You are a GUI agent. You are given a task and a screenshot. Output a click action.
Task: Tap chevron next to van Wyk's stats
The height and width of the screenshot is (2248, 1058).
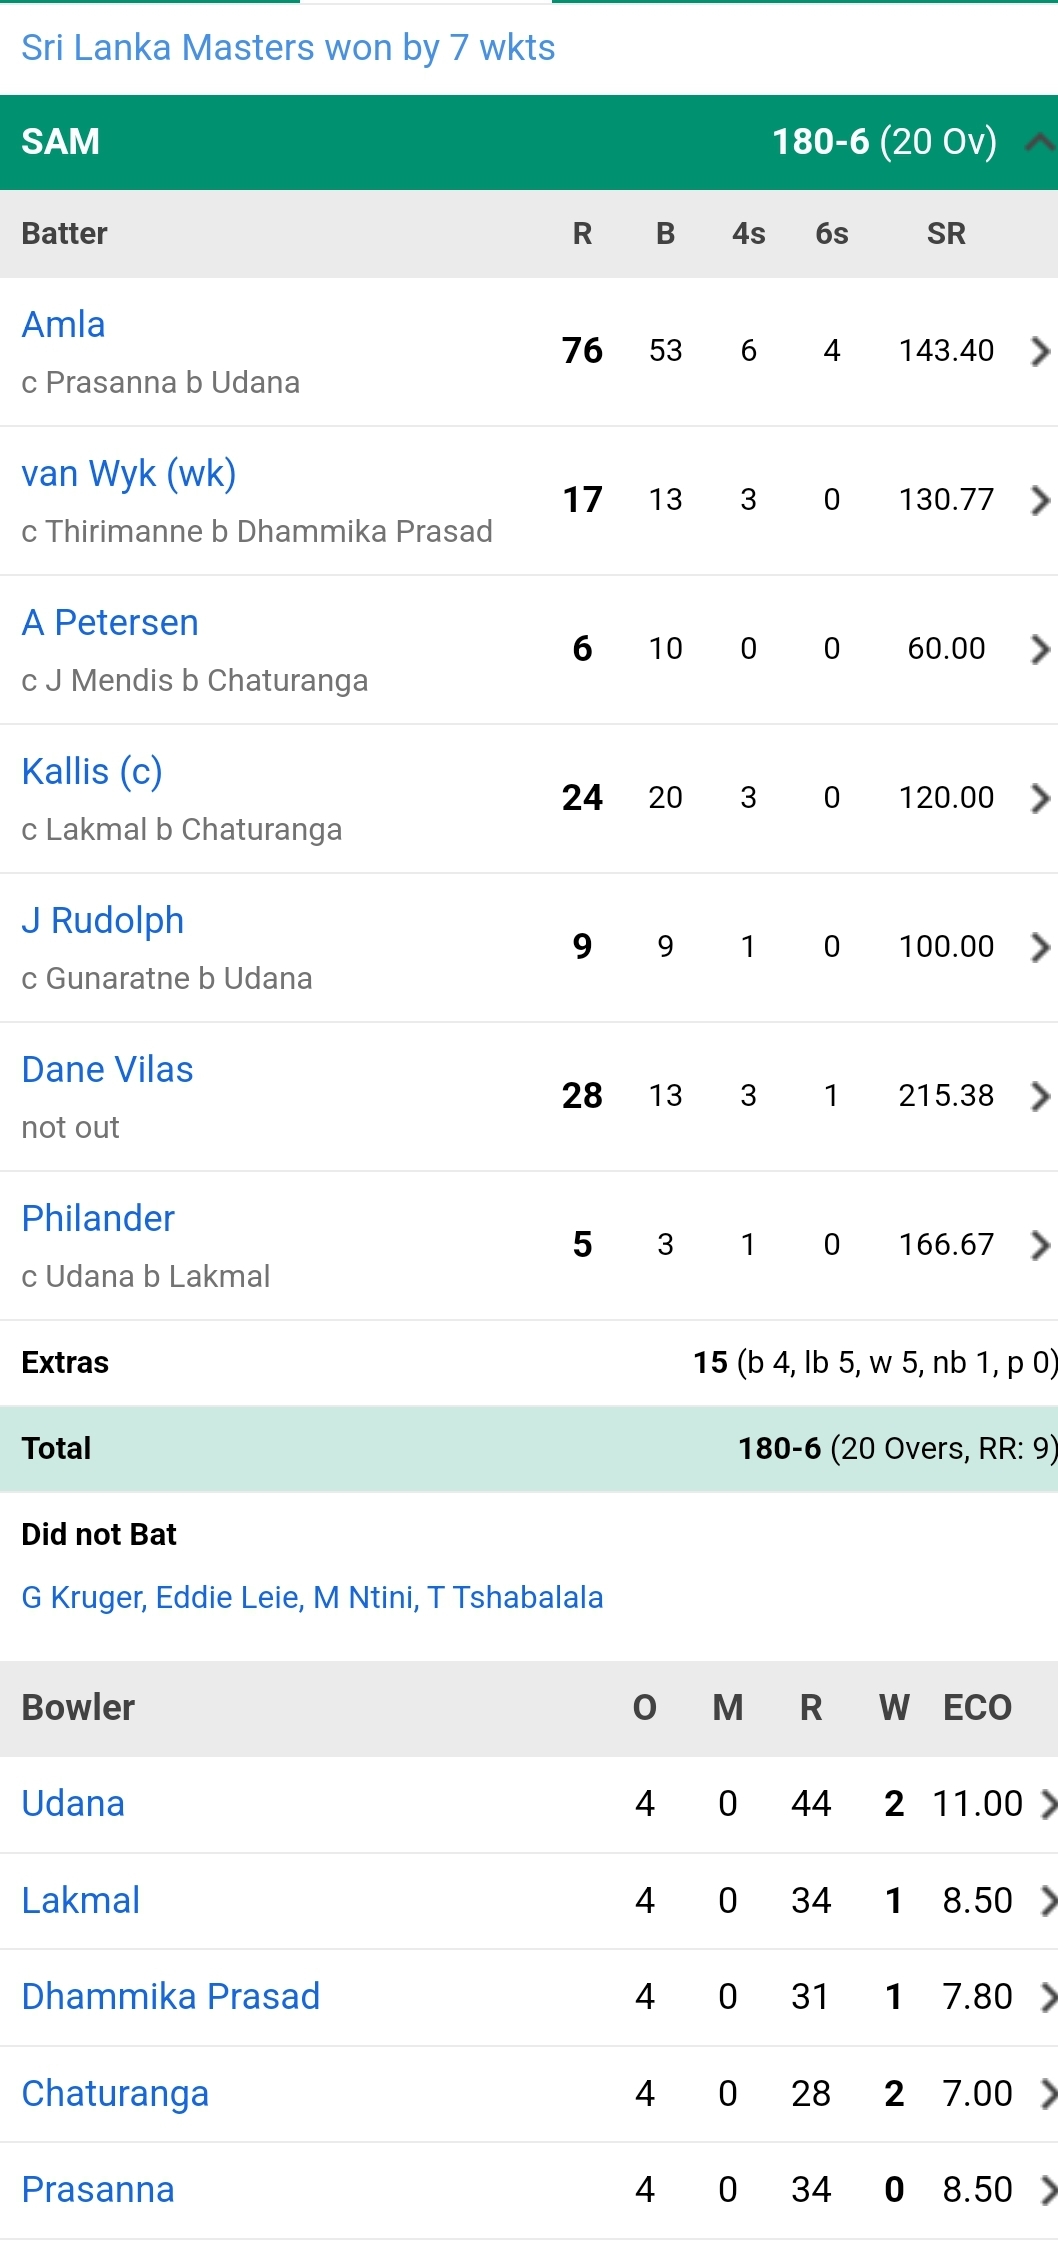point(1040,500)
